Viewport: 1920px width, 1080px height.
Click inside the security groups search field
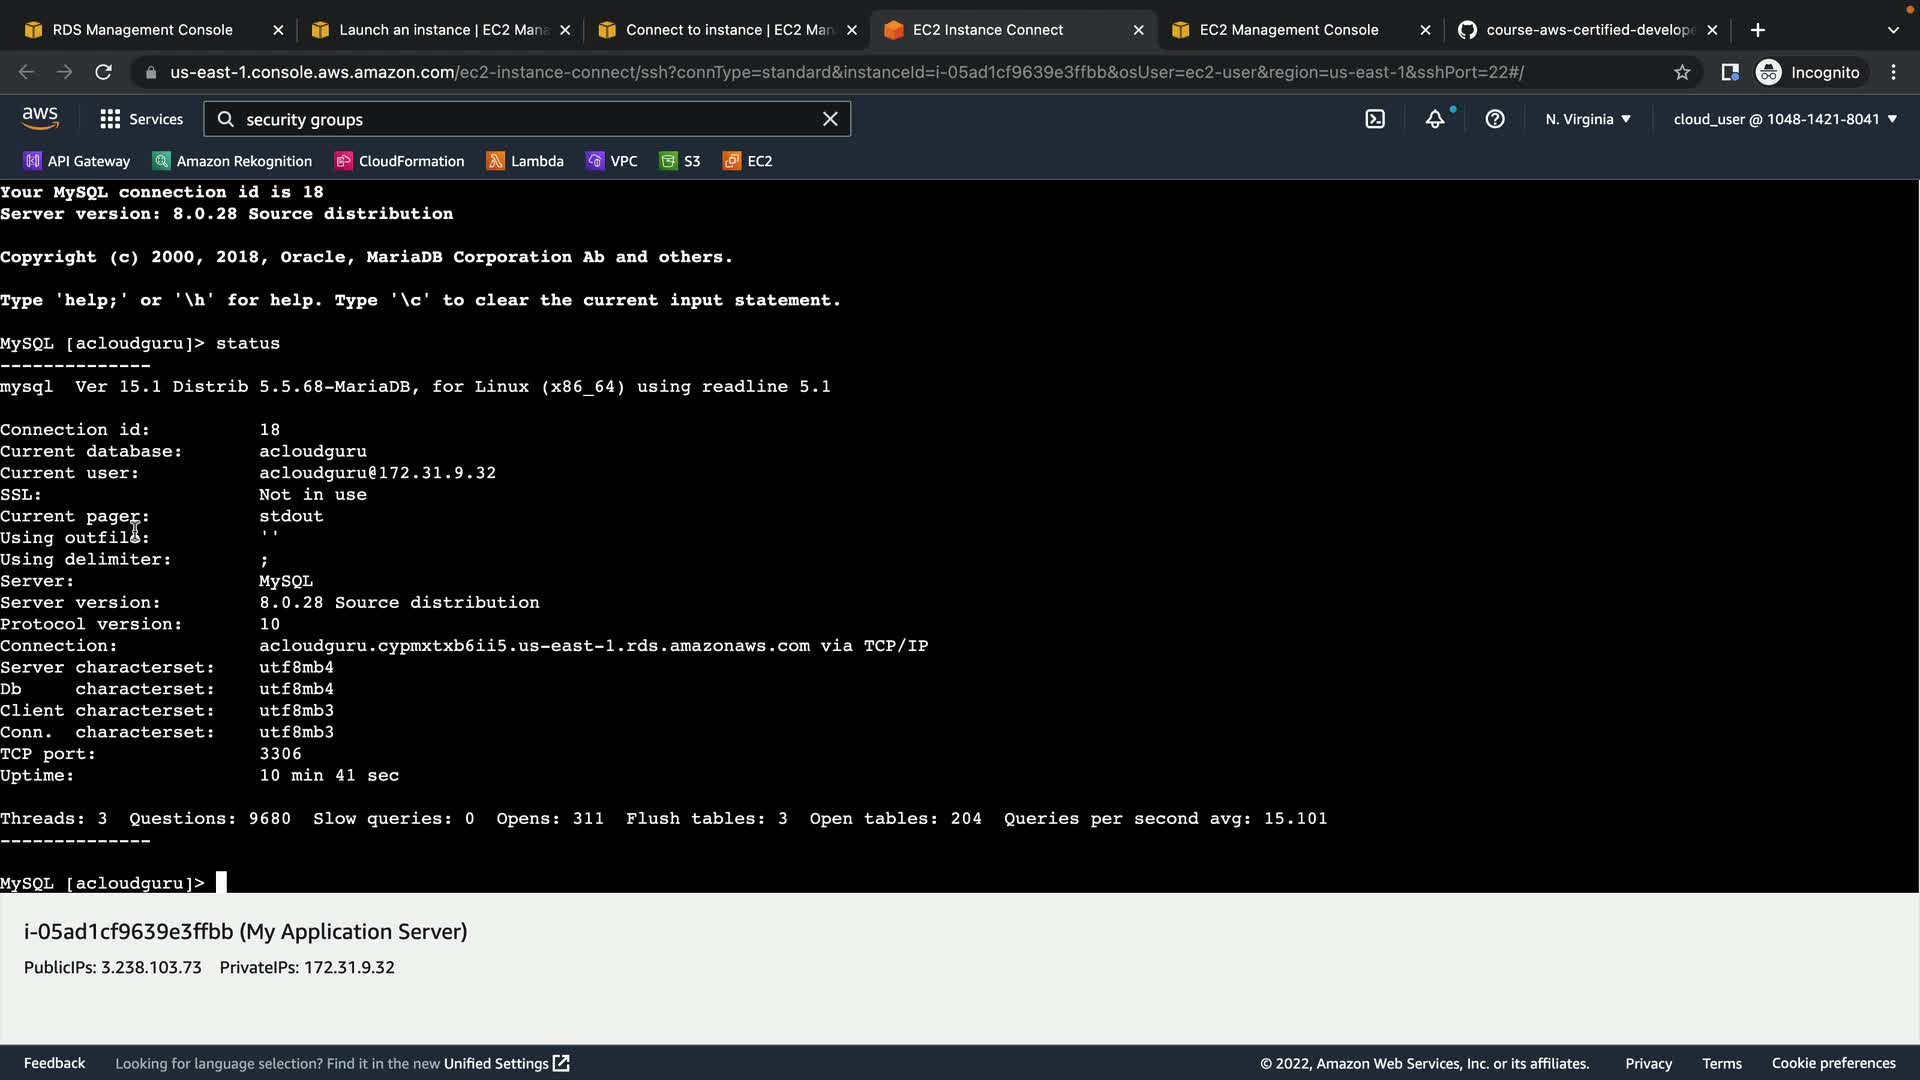pyautogui.click(x=520, y=119)
